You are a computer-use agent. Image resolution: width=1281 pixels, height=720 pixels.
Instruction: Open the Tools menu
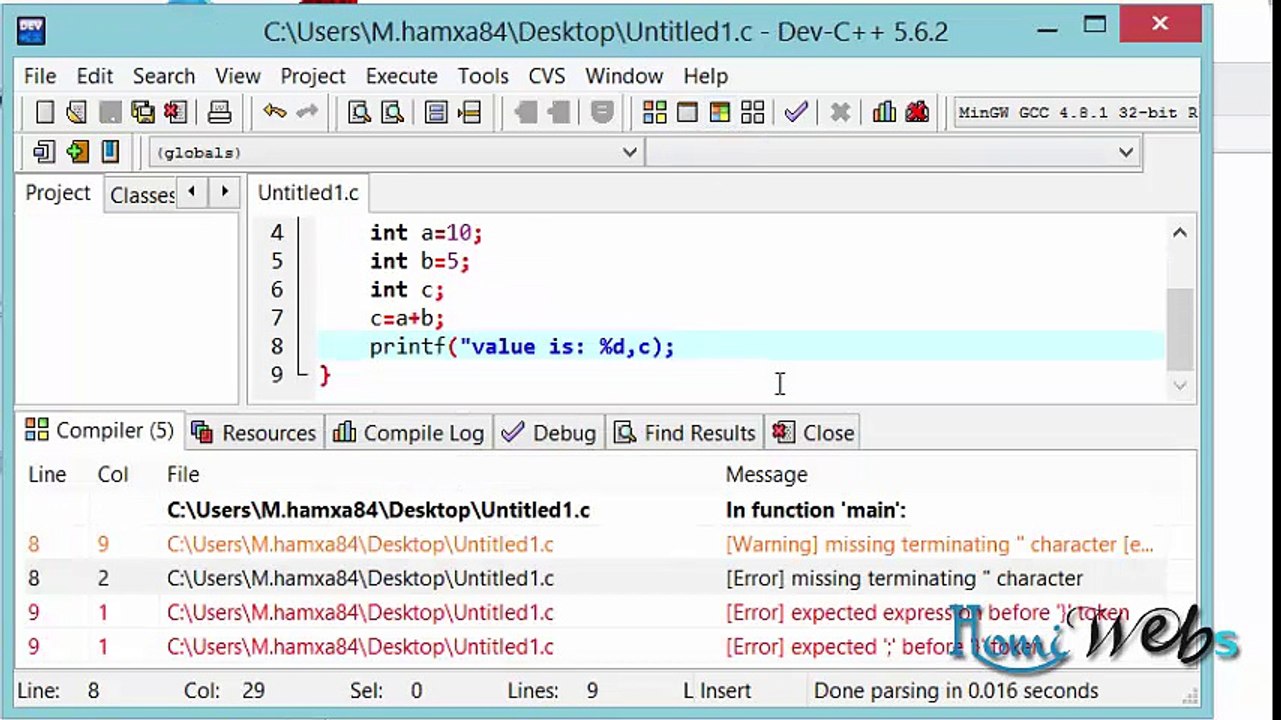[x=484, y=76]
